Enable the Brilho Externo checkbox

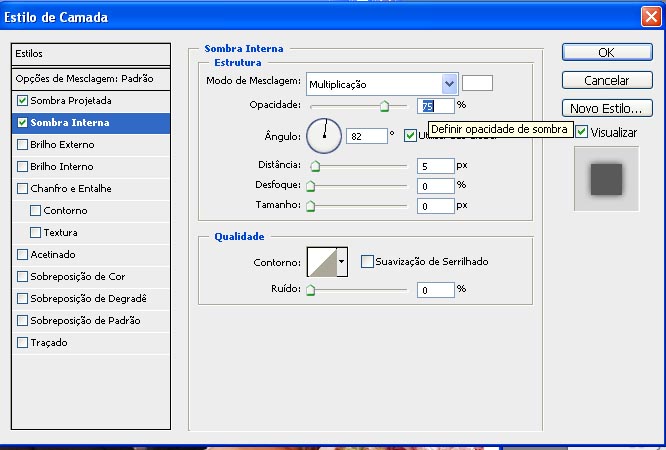pyautogui.click(x=23, y=145)
